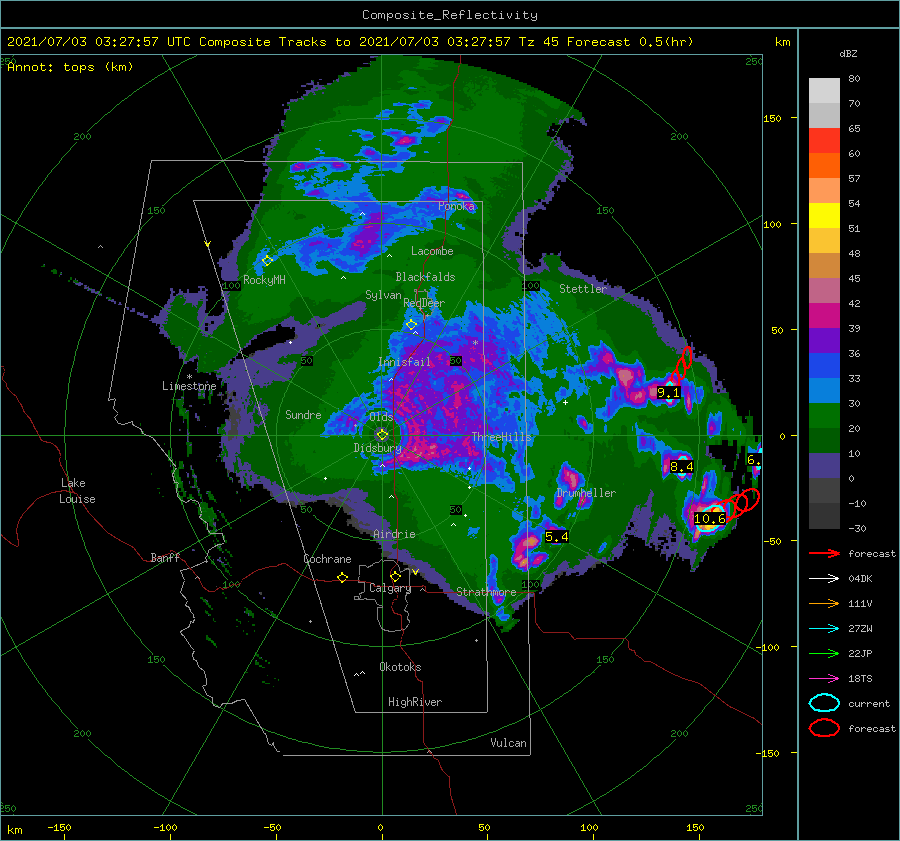Click the Drumheller city label
This screenshot has height=841, width=900.
pos(586,493)
